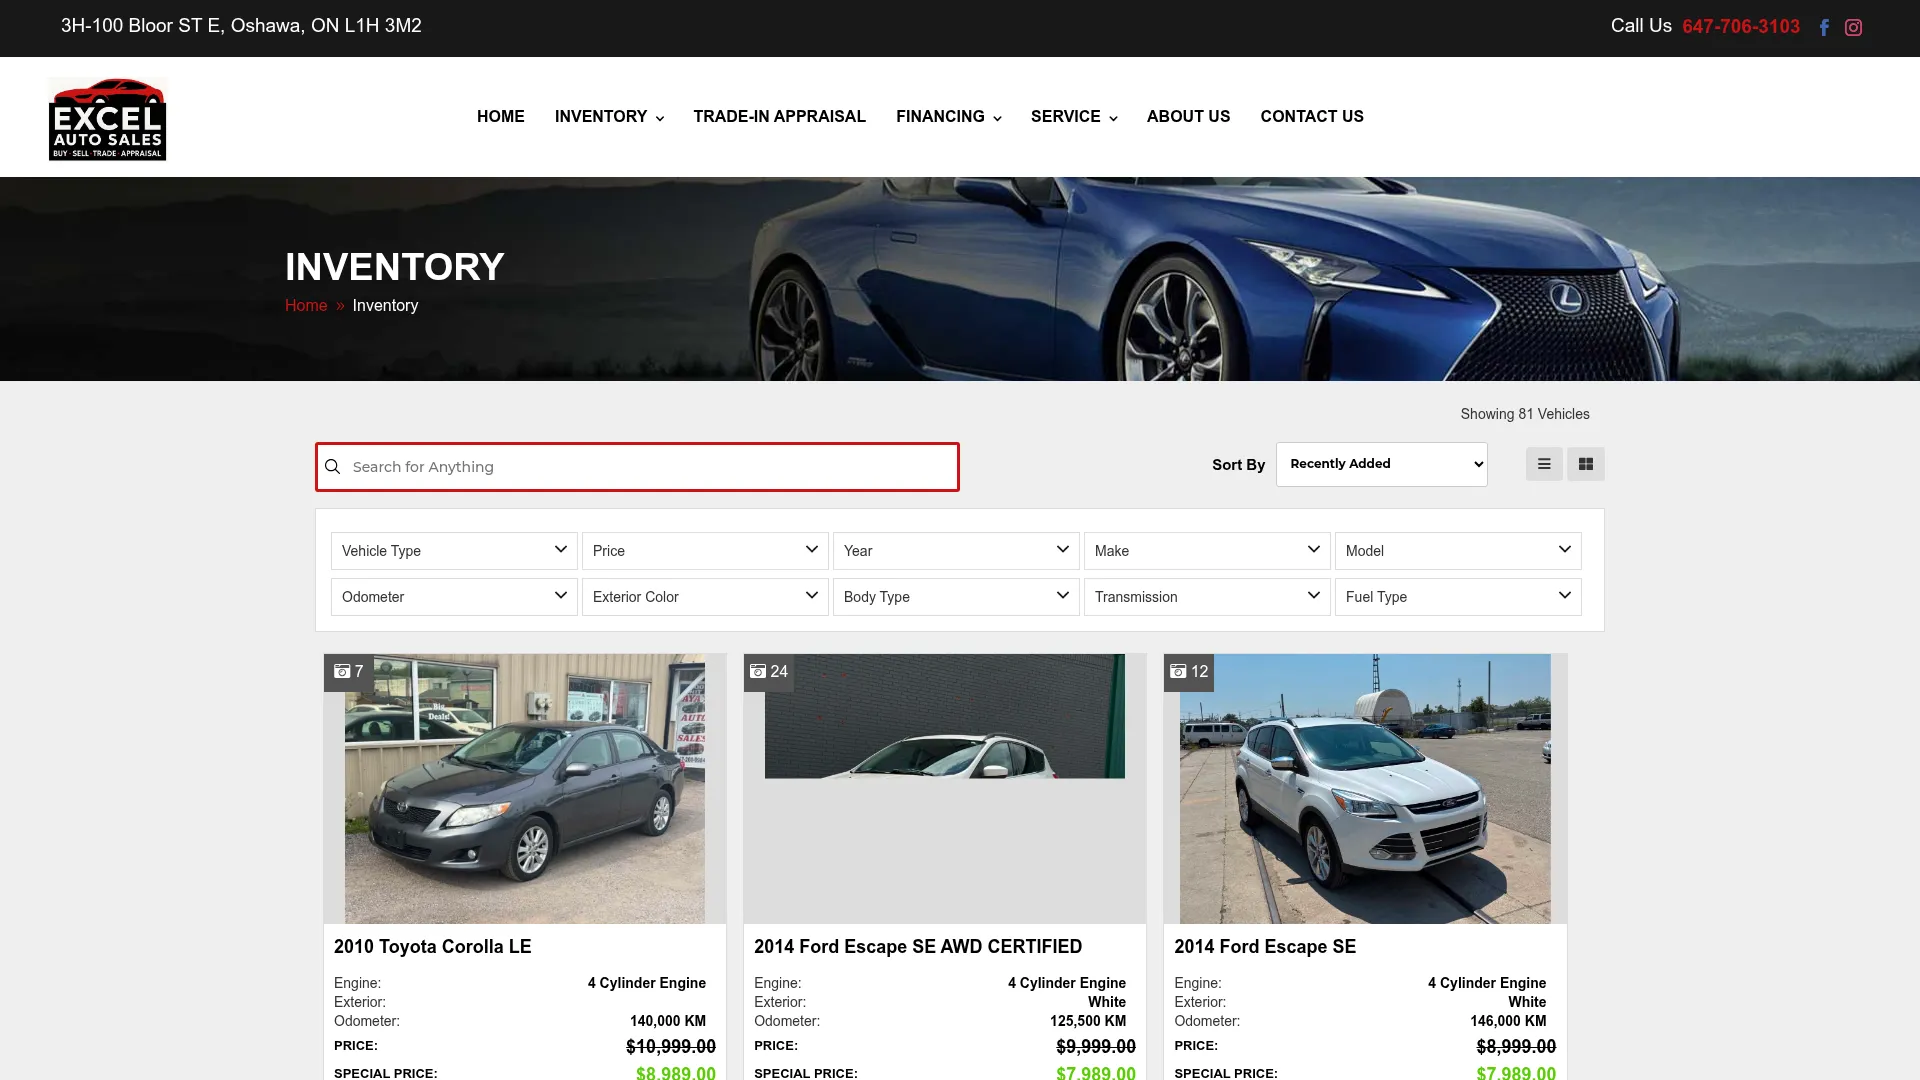Click the 'Sort By' label
This screenshot has height=1080, width=1920.
[x=1238, y=465]
